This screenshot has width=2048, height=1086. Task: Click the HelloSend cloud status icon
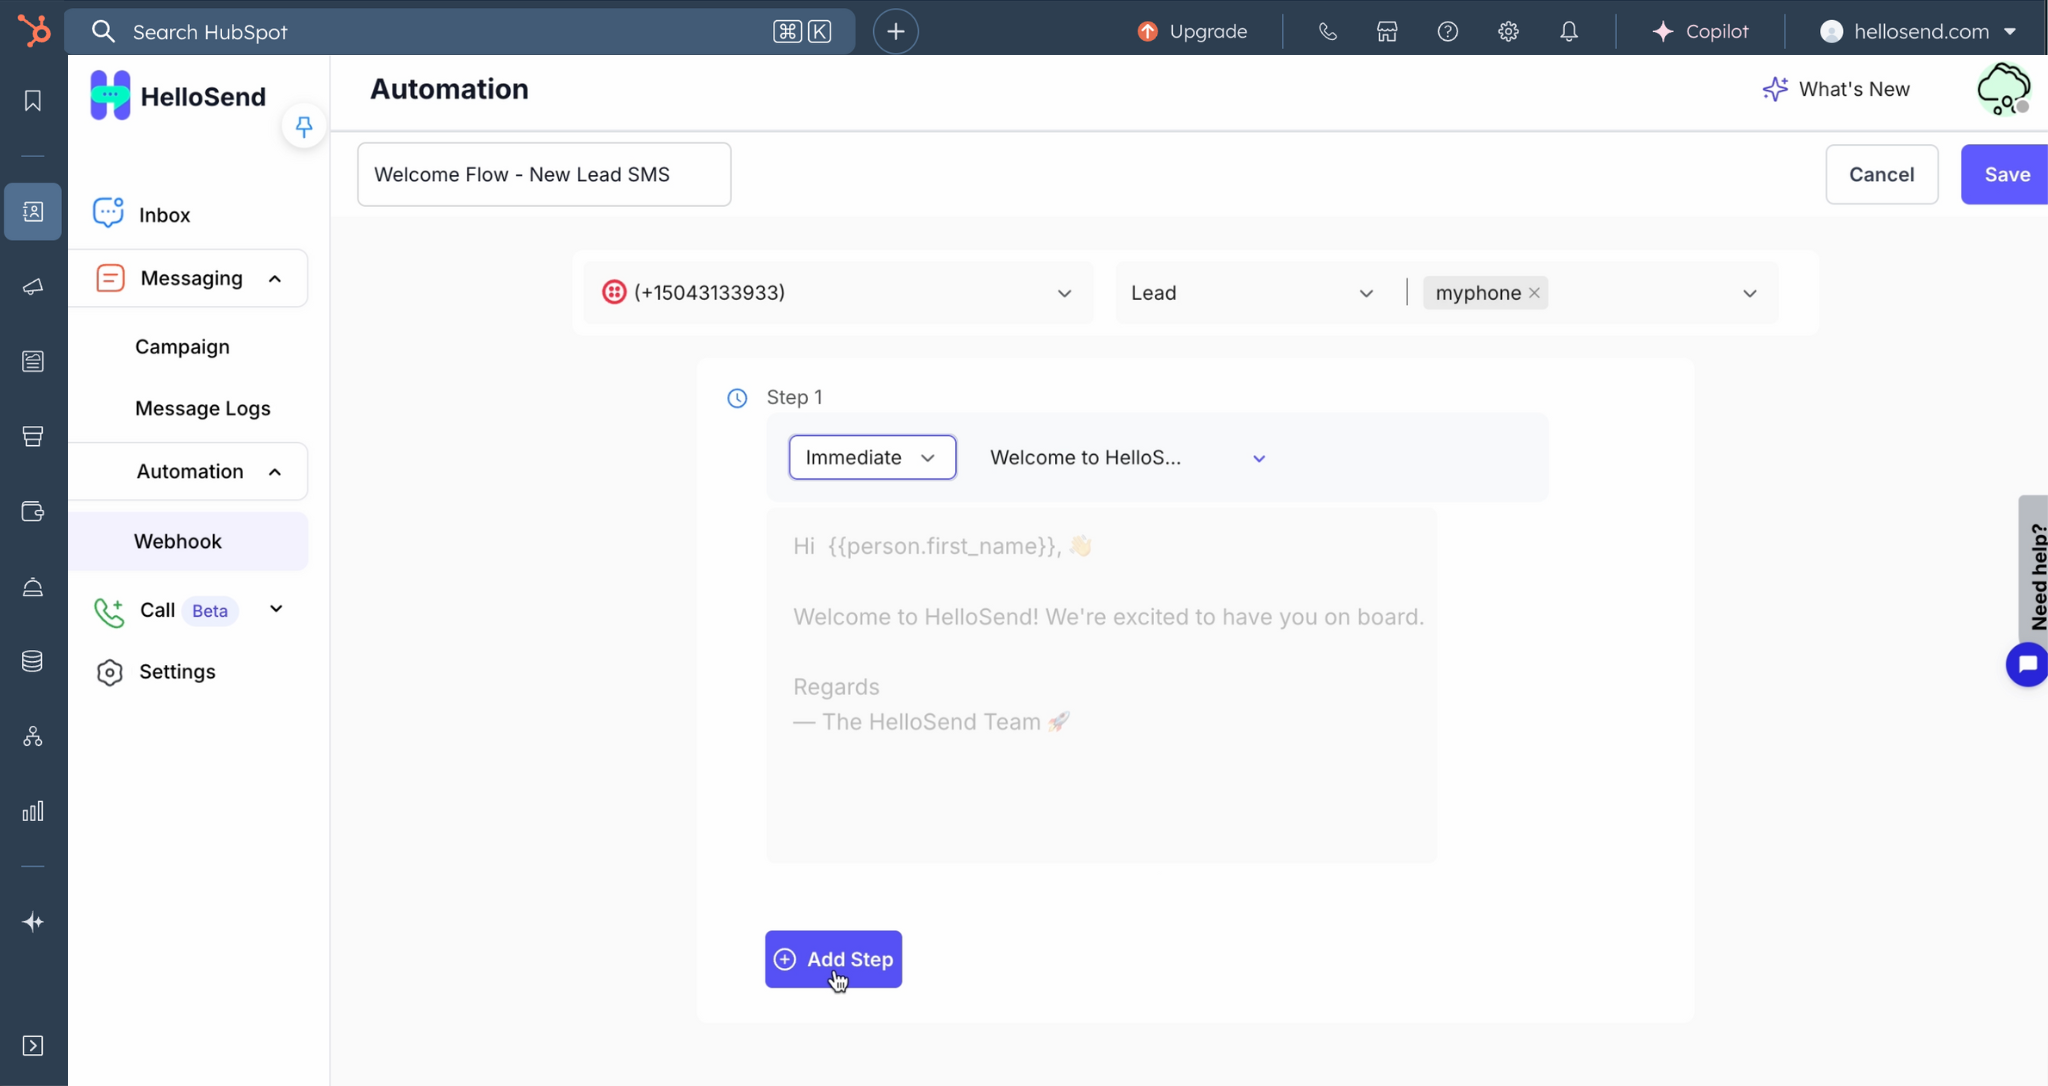coord(2003,89)
